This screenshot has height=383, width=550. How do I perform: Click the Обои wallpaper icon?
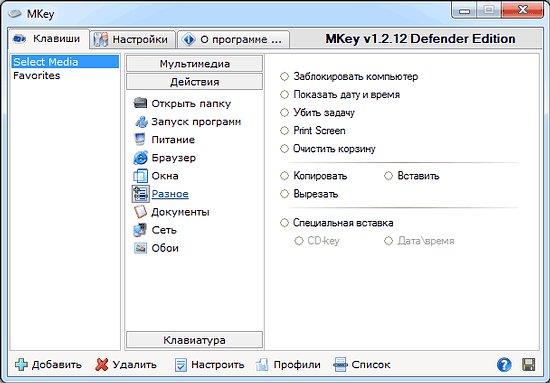tap(140, 248)
